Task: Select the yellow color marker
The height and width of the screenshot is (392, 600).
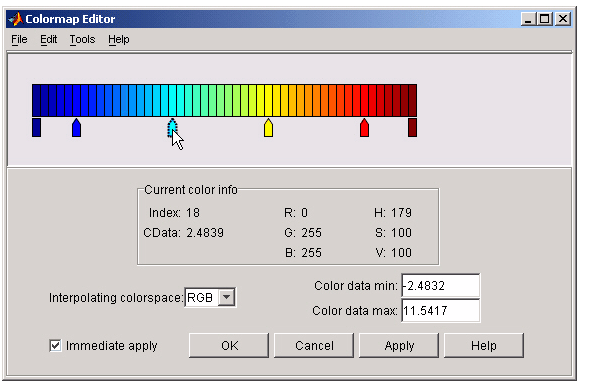Action: (268, 127)
